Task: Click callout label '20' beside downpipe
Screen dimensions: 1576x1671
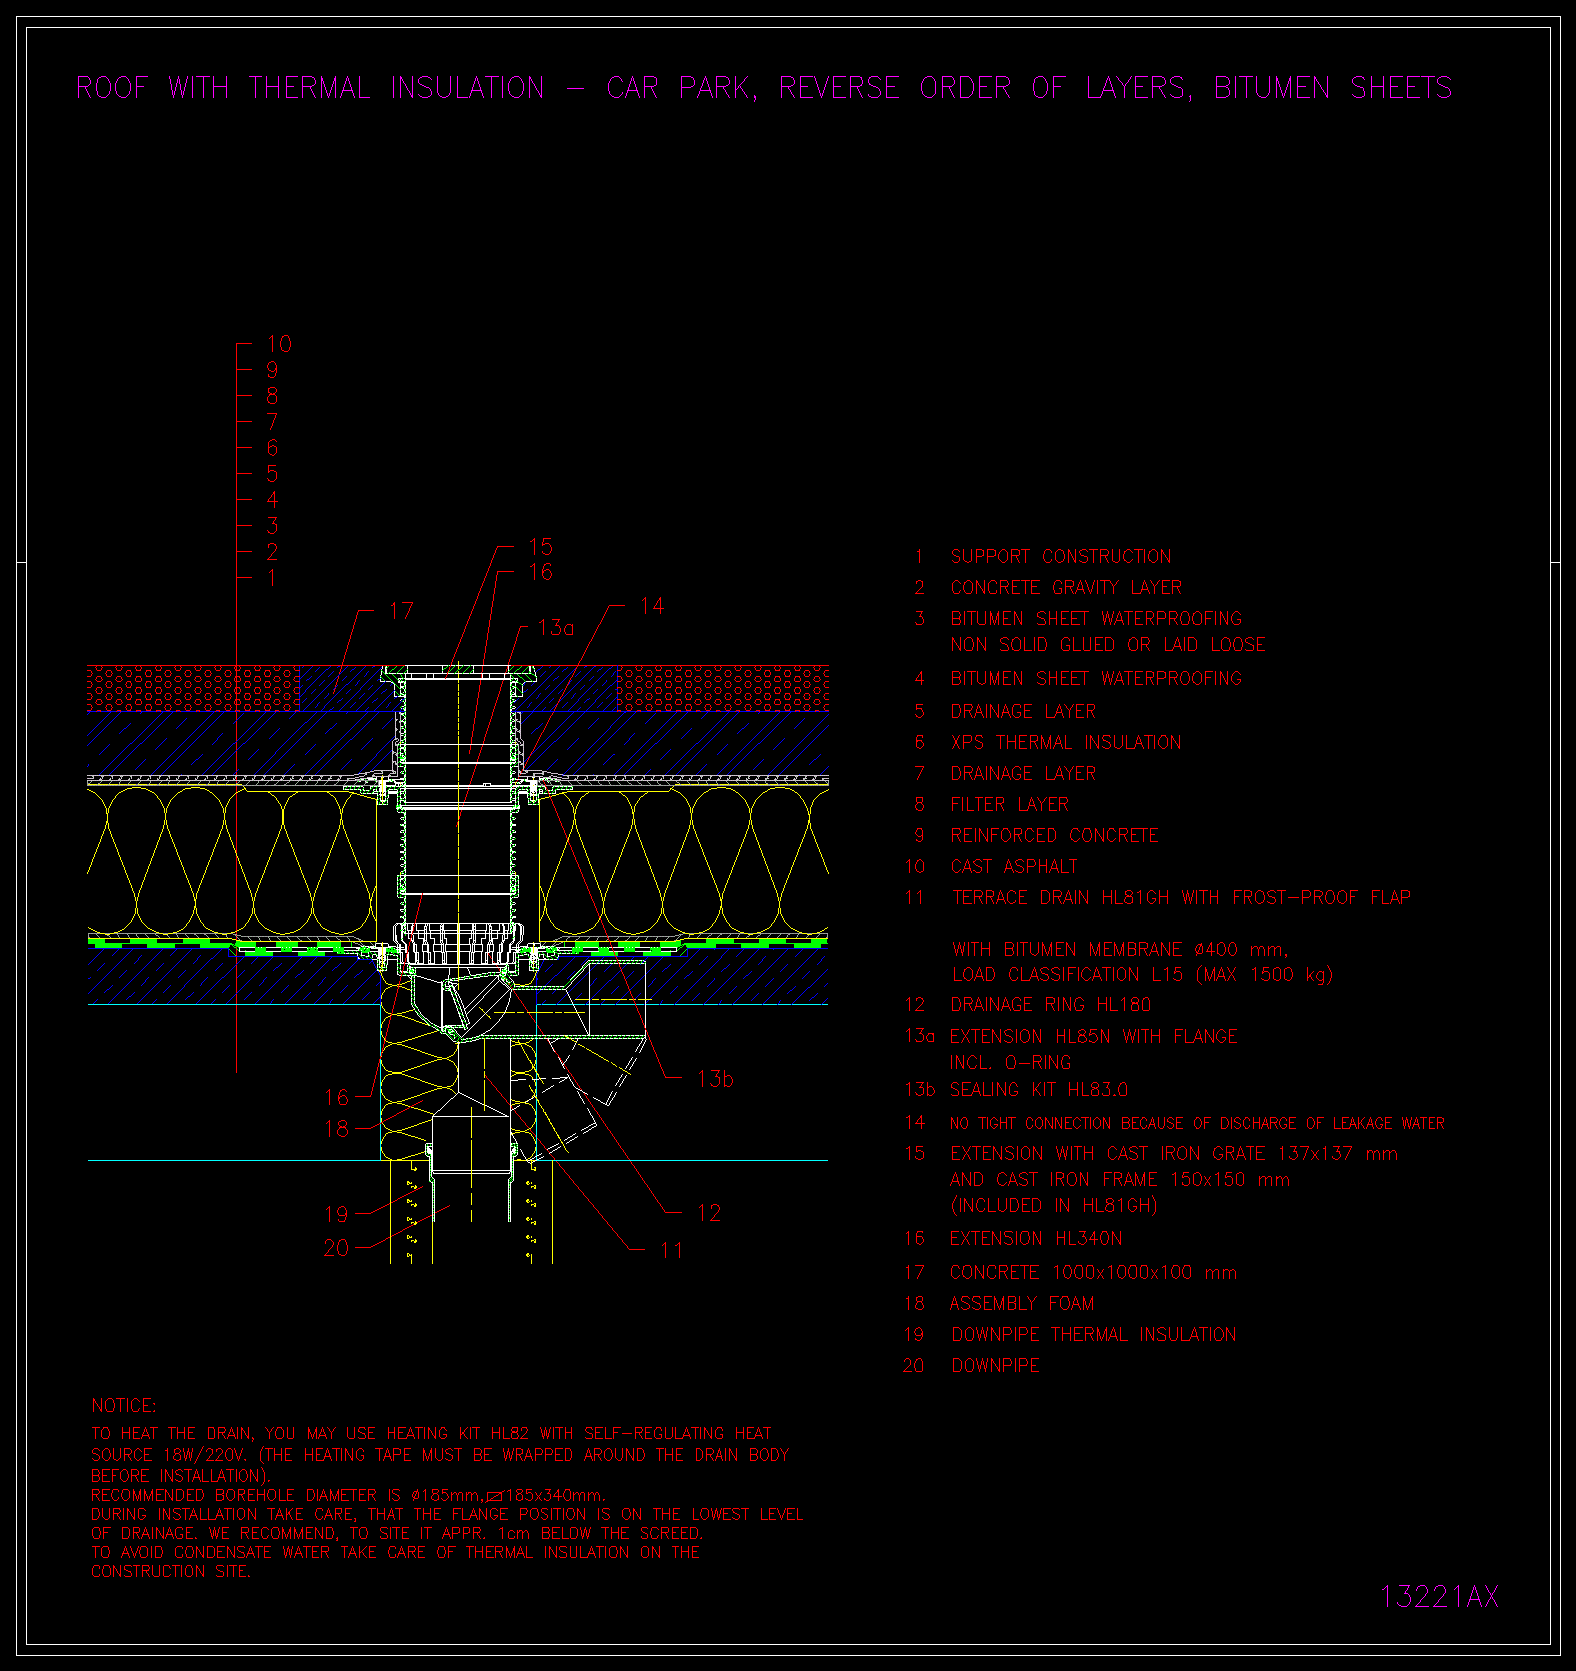Action: (x=336, y=1248)
